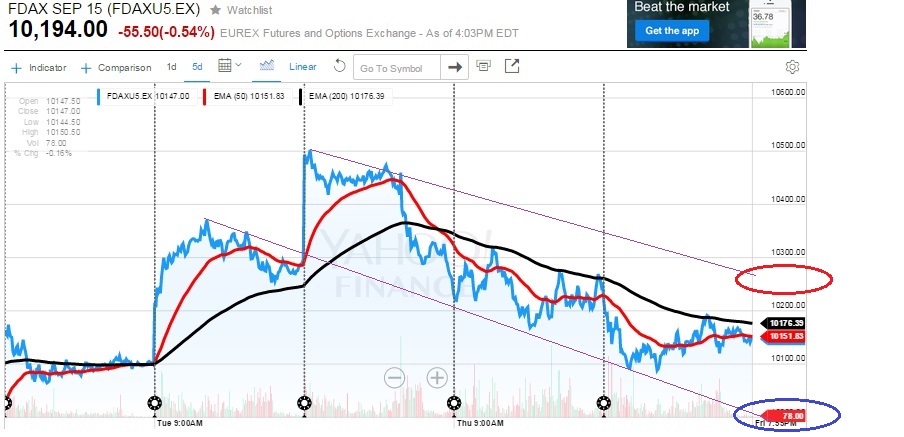Viewport: 904px width, 437px height.
Task: Open the Linear scale dropdown
Action: [x=302, y=67]
